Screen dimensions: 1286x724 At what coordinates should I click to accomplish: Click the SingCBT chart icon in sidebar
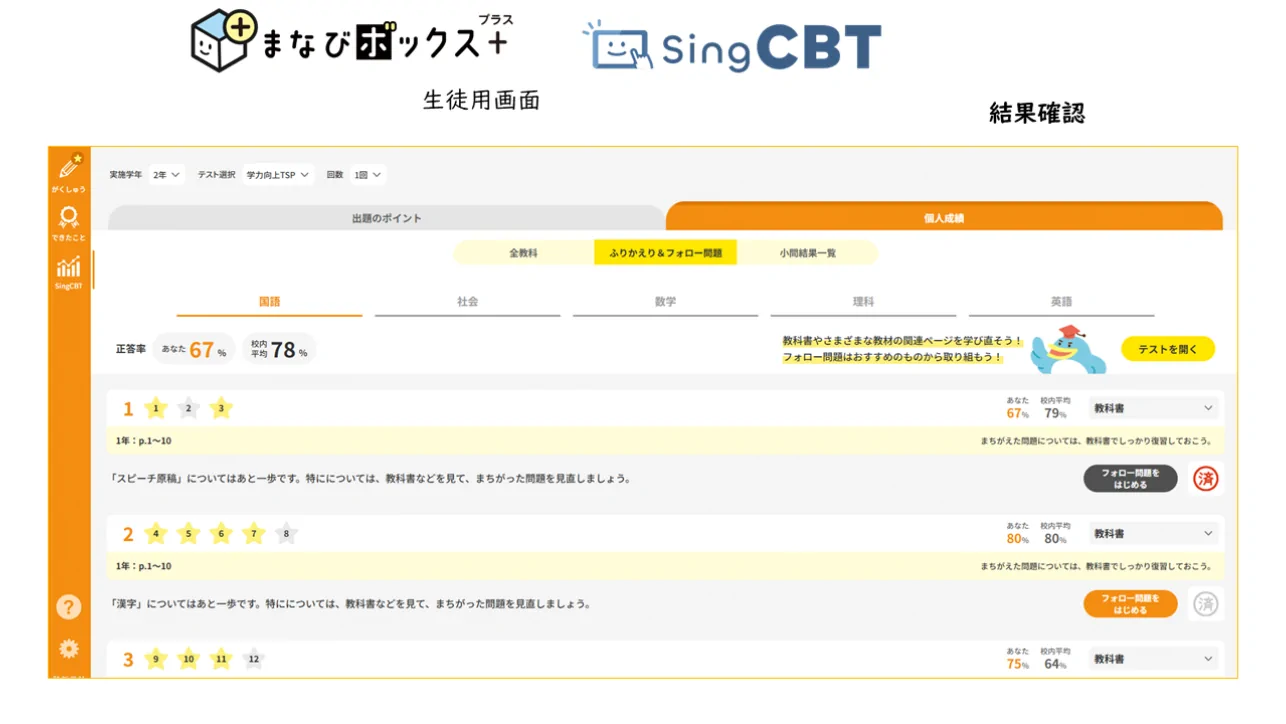(x=69, y=270)
